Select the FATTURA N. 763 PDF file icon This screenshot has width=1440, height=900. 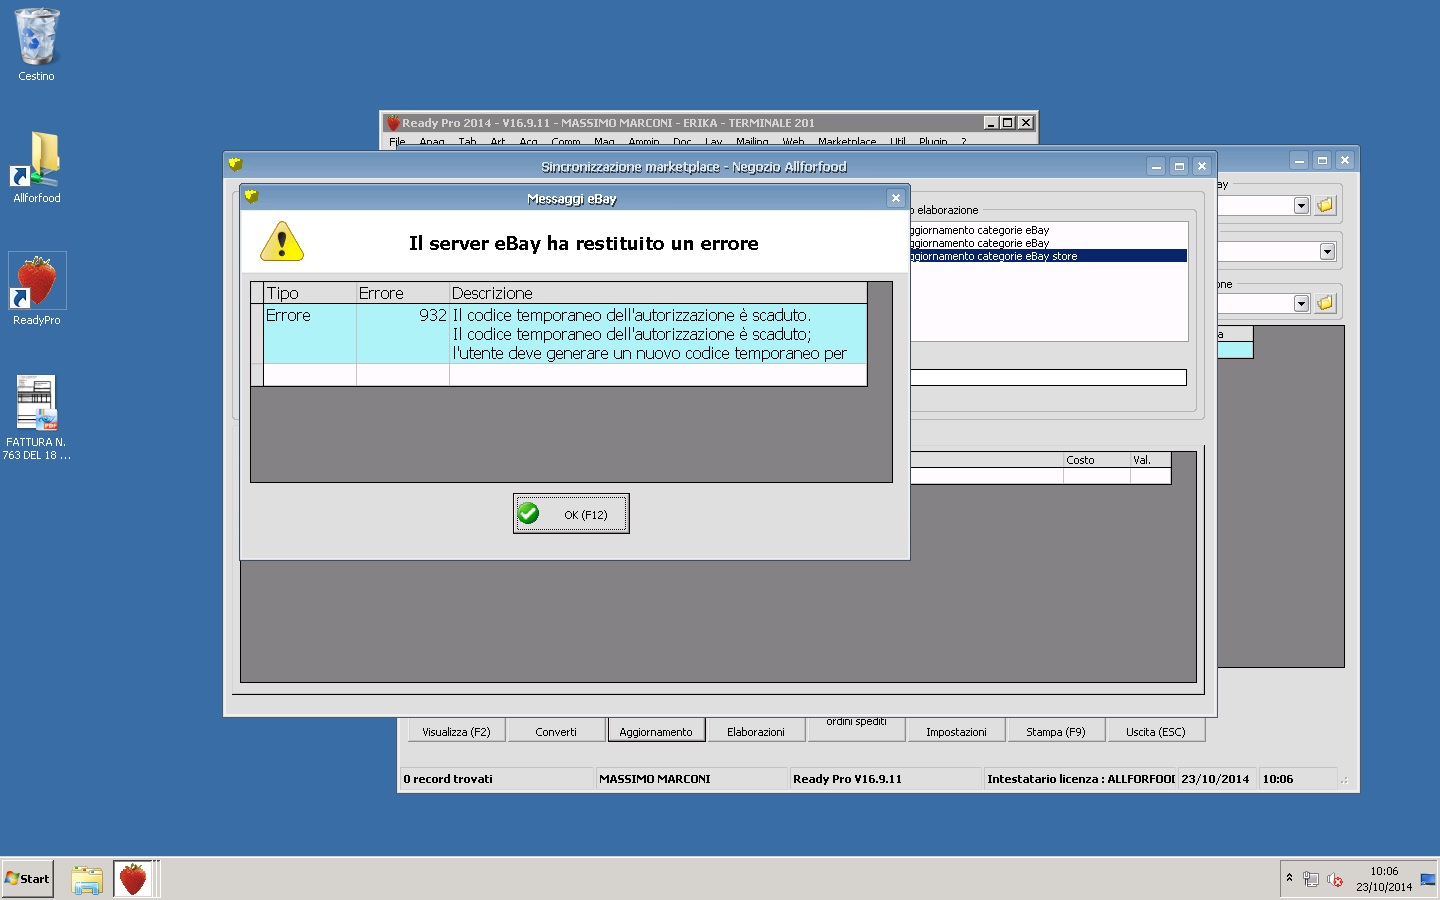coord(37,418)
